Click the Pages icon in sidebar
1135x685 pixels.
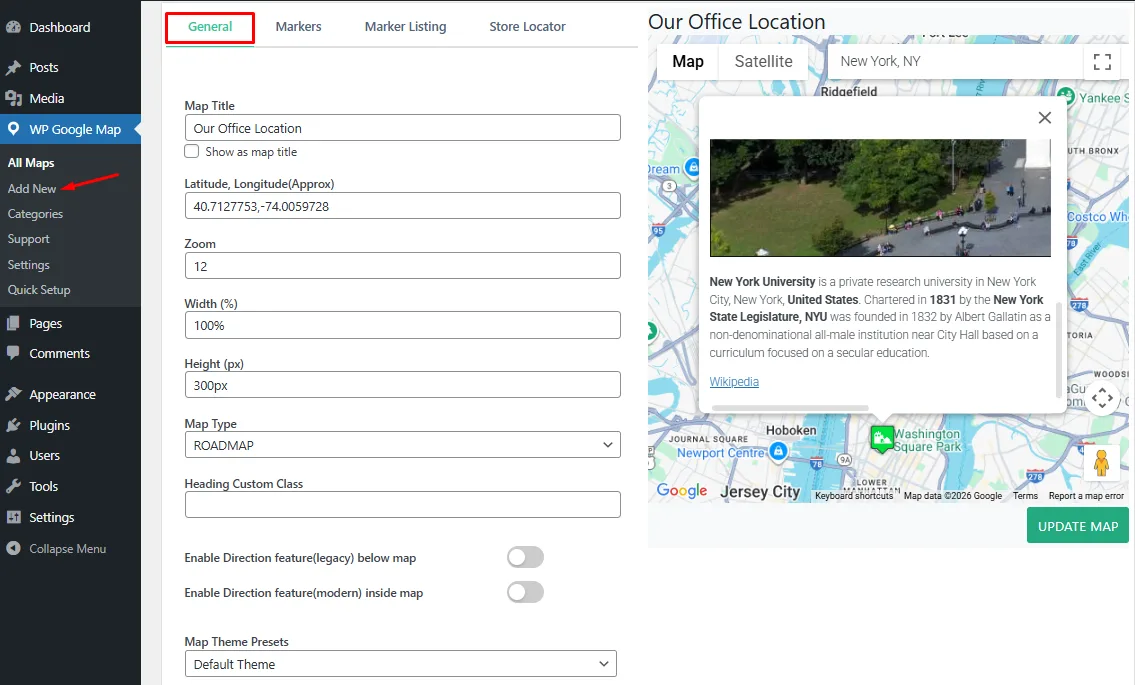[x=13, y=323]
